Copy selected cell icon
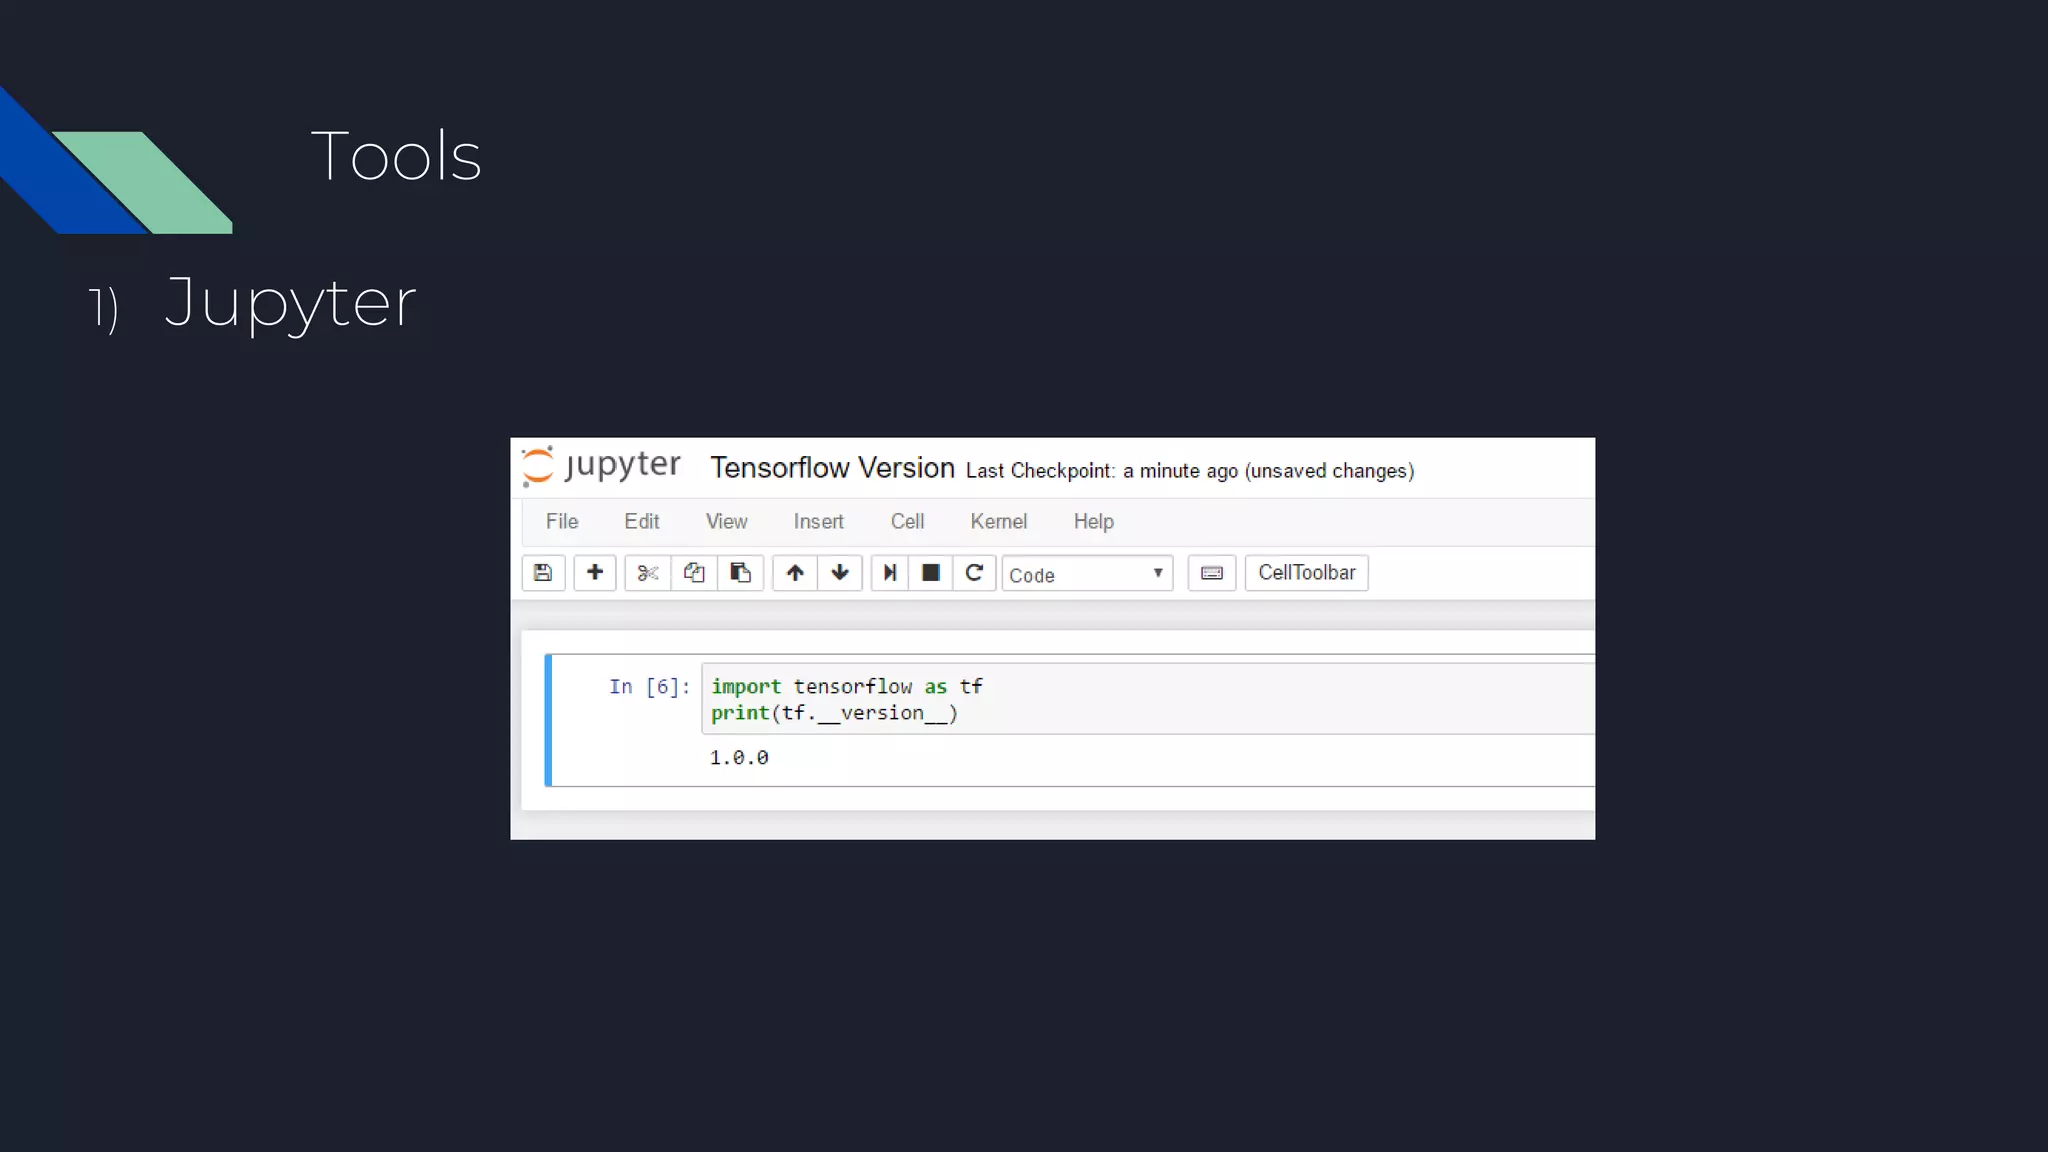The width and height of the screenshot is (2048, 1152). pyautogui.click(x=694, y=573)
